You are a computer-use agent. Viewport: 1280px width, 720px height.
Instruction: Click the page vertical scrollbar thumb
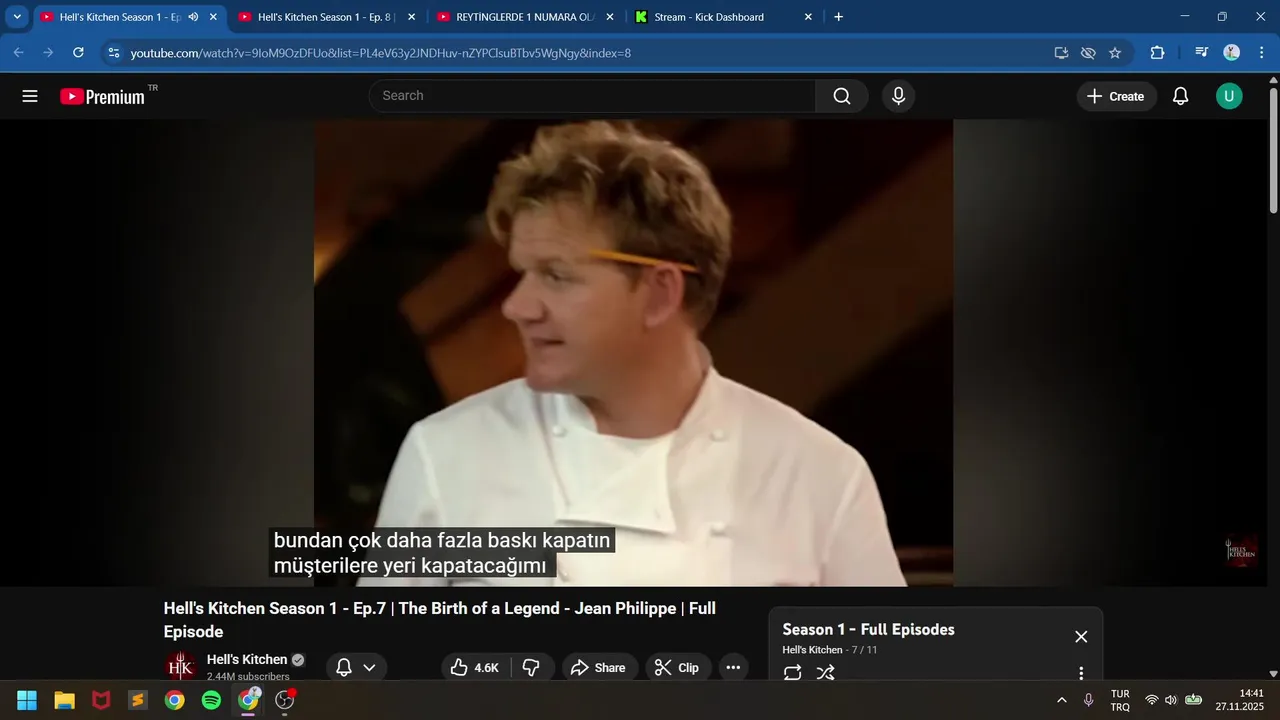[x=1273, y=150]
